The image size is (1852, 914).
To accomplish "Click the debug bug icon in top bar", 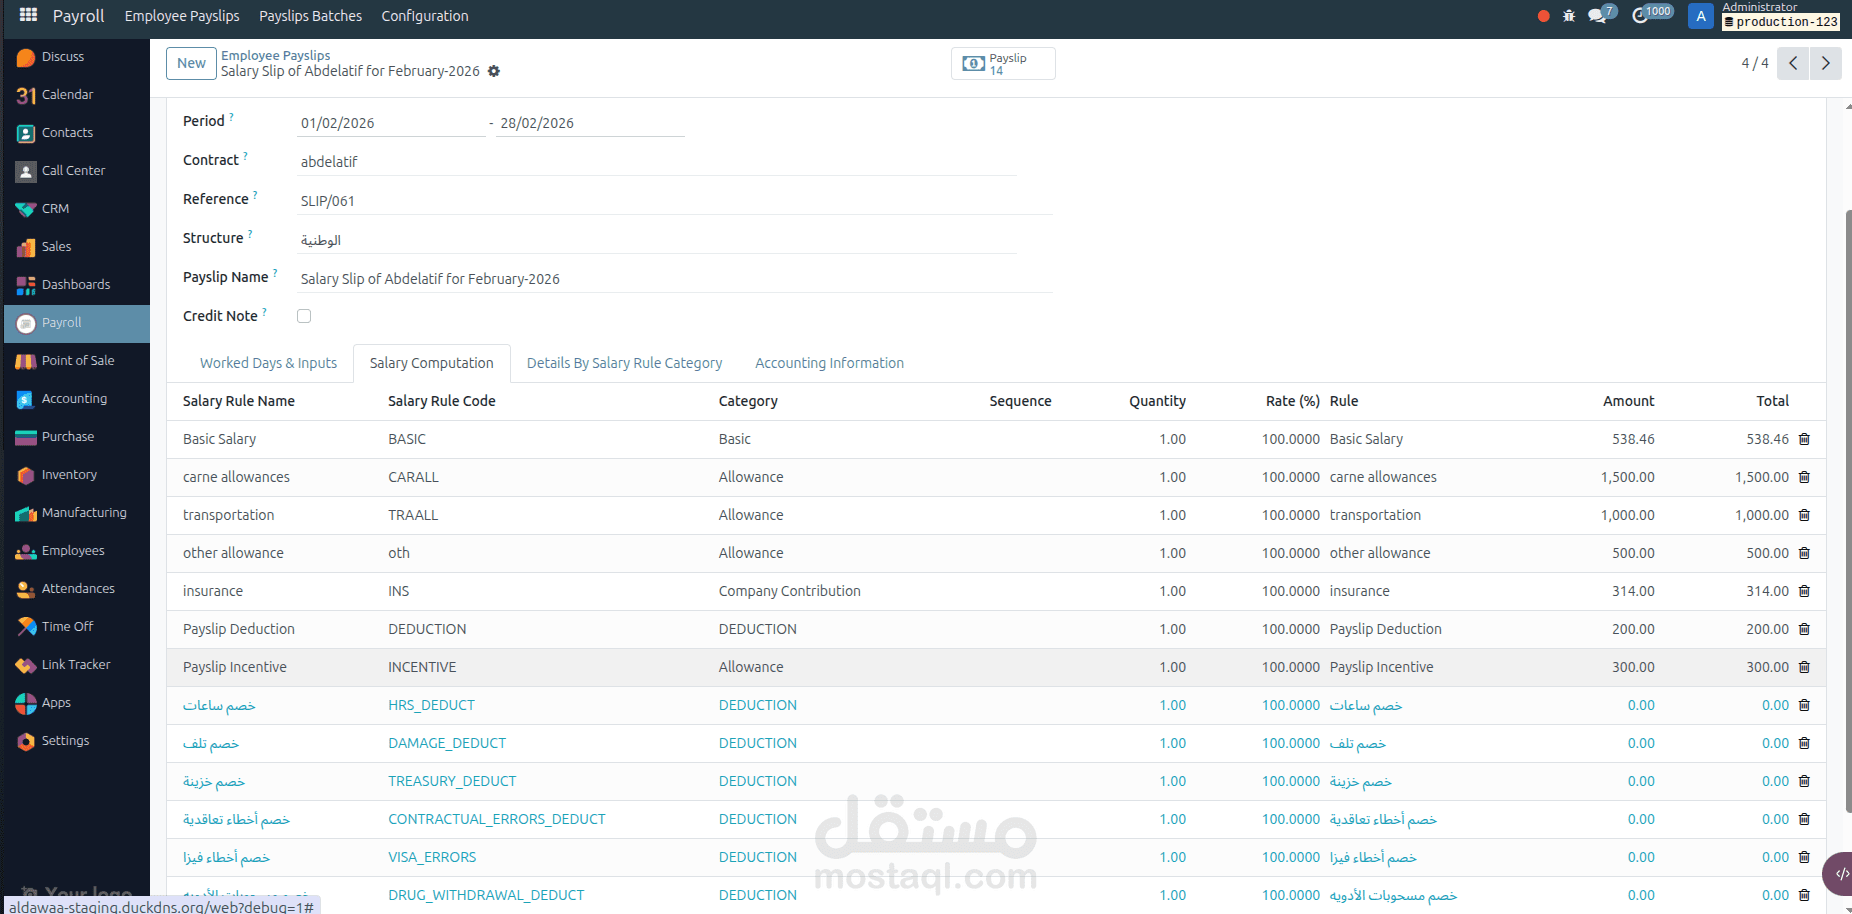I will point(1569,16).
